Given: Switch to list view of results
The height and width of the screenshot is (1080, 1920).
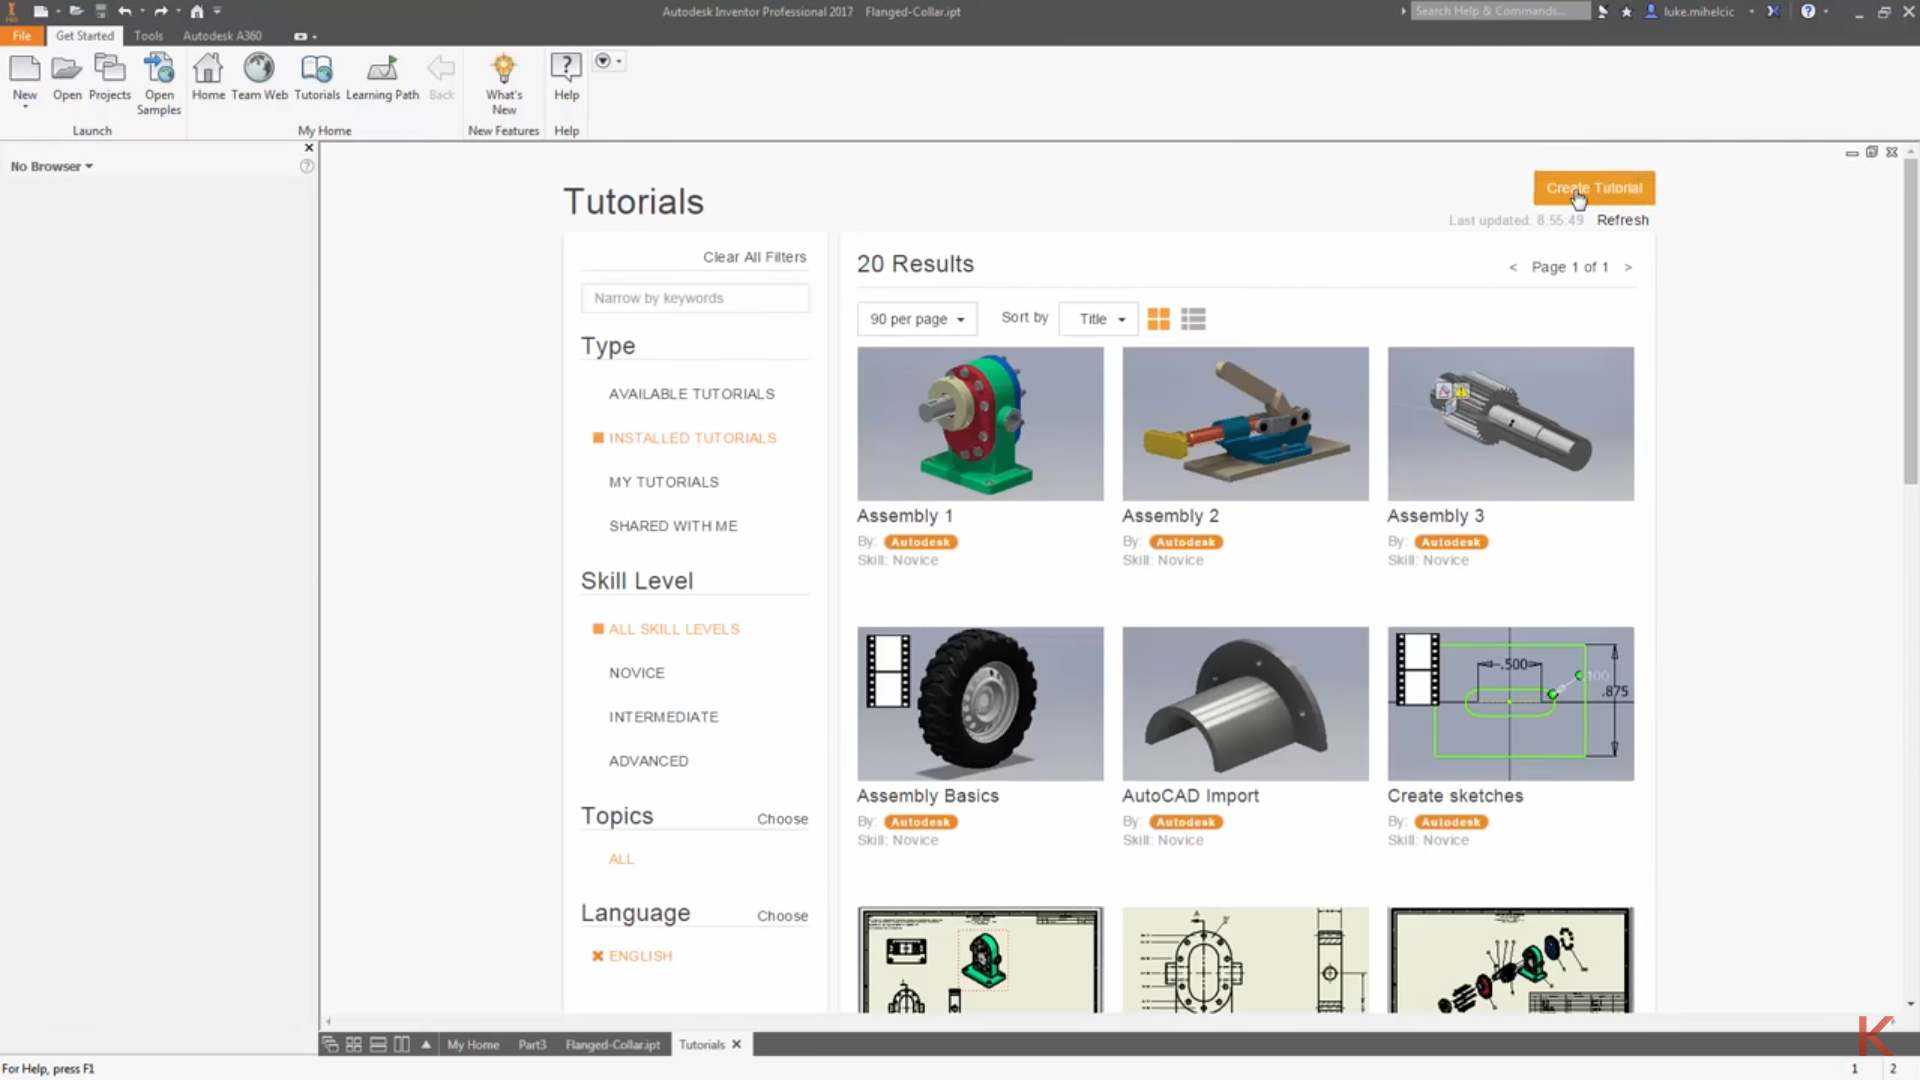Looking at the screenshot, I should [x=1193, y=319].
